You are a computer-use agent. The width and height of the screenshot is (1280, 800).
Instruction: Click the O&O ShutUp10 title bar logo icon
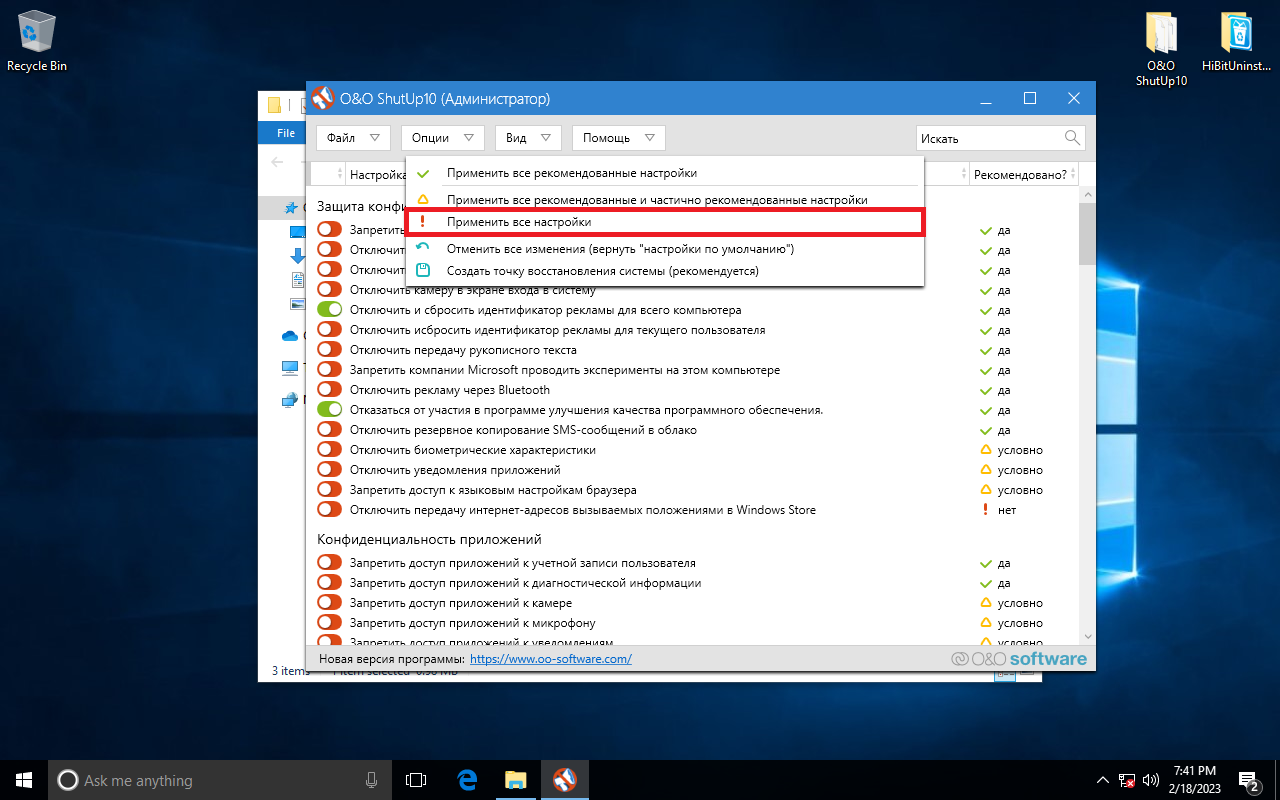[322, 99]
